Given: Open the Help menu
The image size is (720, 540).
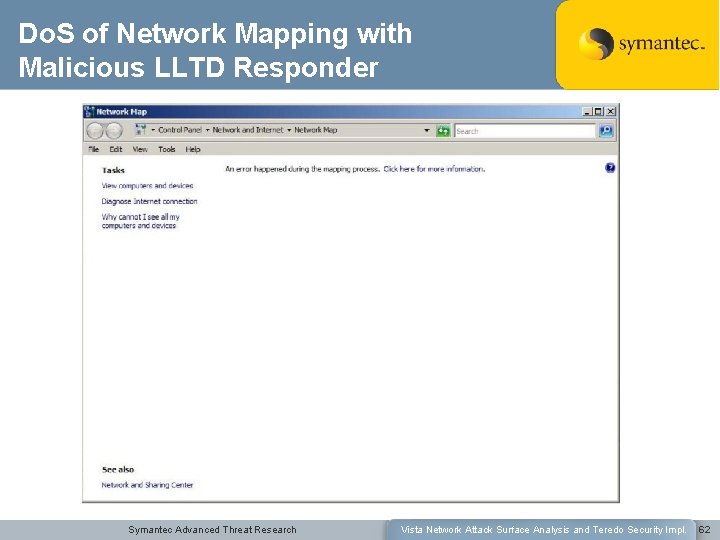Looking at the screenshot, I should pyautogui.click(x=193, y=149).
